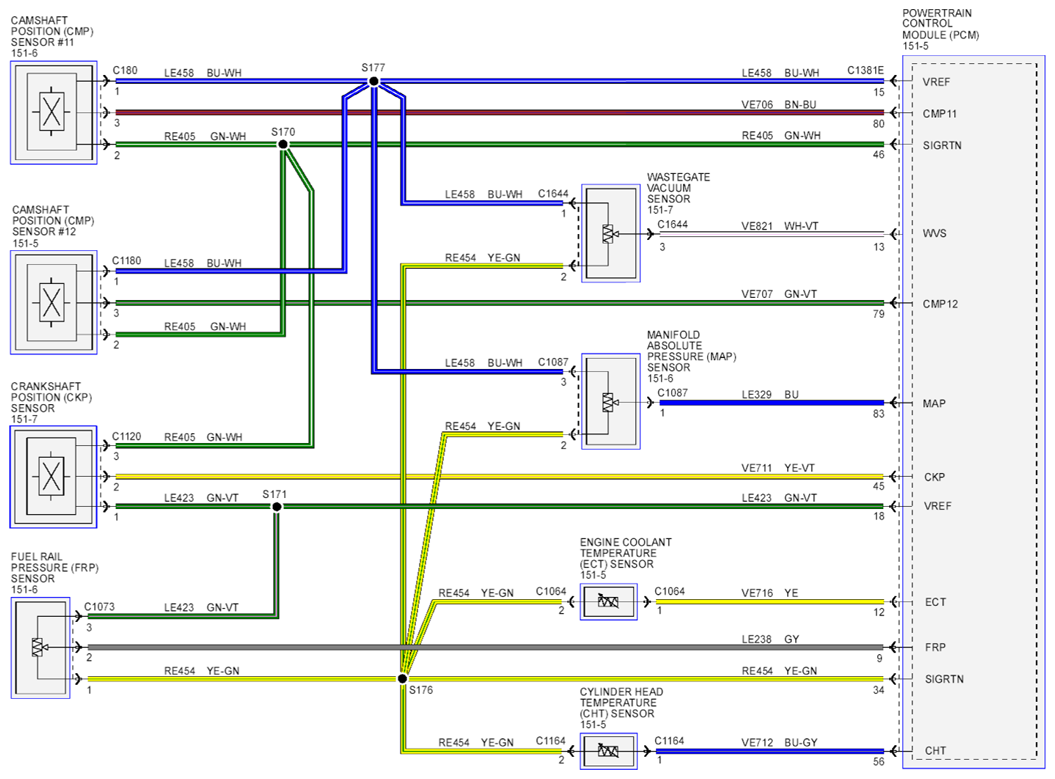Click PCM pin number 80

[x=879, y=123]
